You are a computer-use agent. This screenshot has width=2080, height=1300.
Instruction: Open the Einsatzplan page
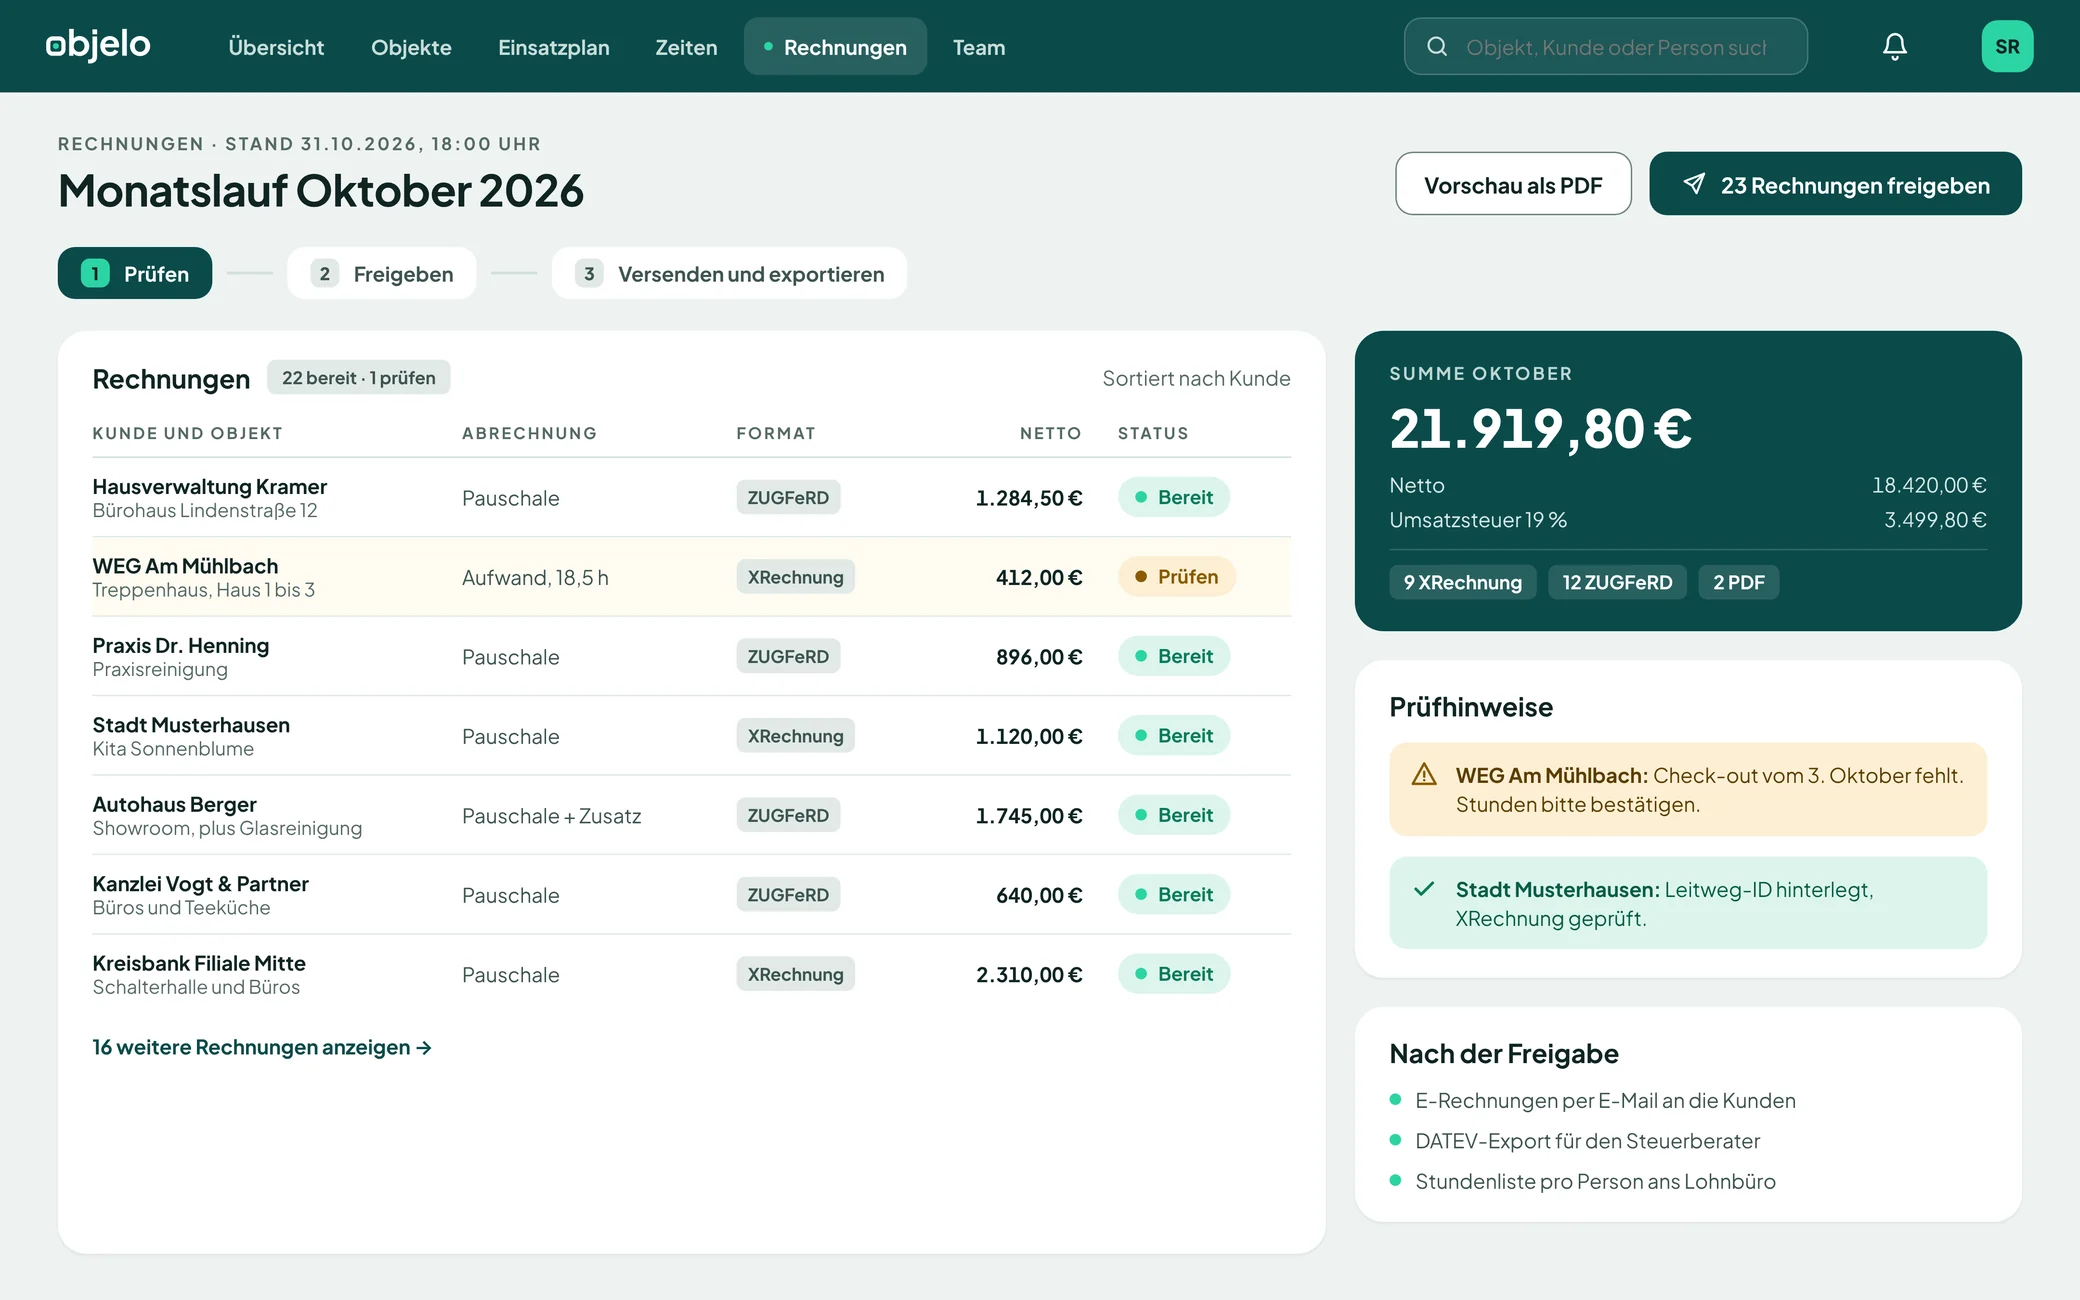(553, 47)
